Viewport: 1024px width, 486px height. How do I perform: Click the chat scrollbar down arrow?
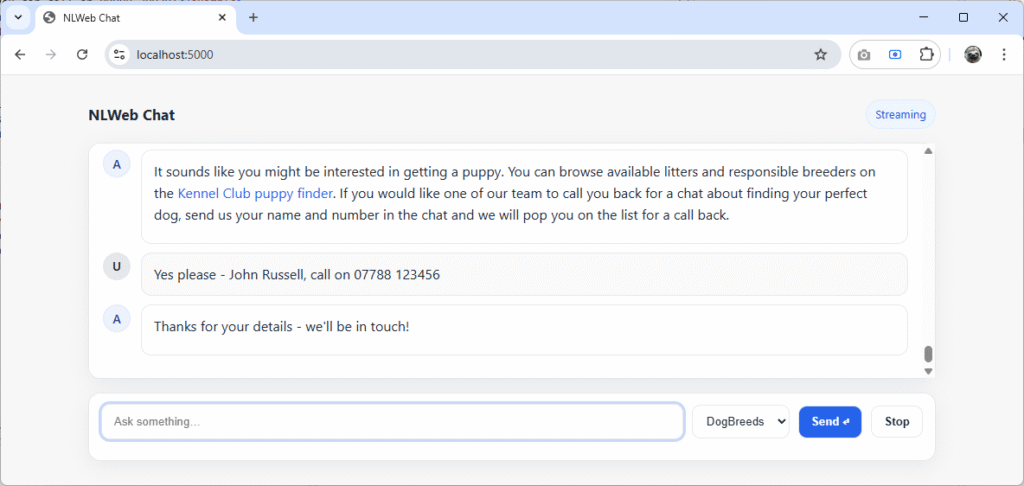click(x=928, y=371)
